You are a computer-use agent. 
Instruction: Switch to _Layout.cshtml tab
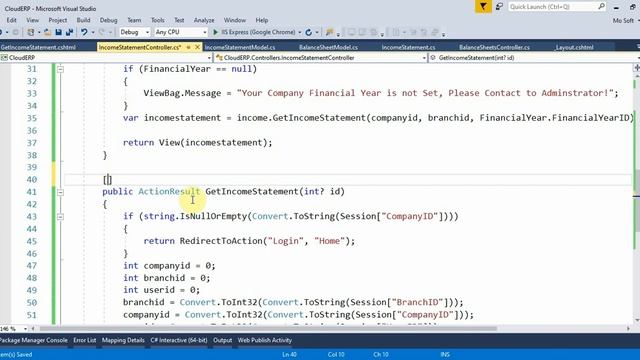[574, 47]
